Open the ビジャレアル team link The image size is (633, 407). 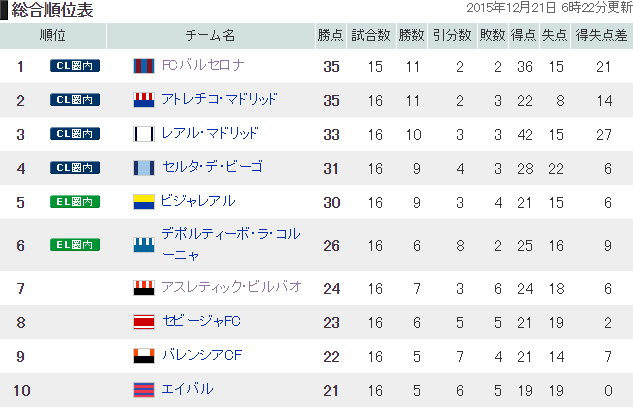tap(198, 201)
